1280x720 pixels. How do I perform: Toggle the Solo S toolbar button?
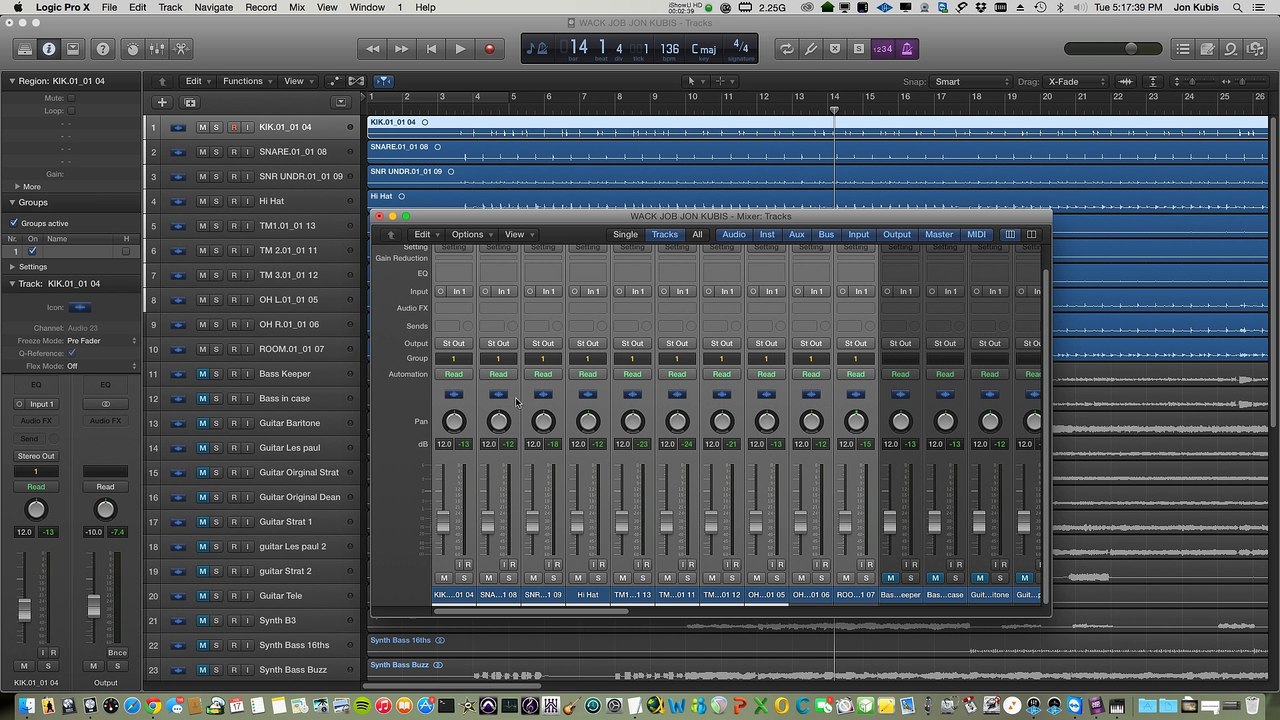pyautogui.click(x=859, y=48)
